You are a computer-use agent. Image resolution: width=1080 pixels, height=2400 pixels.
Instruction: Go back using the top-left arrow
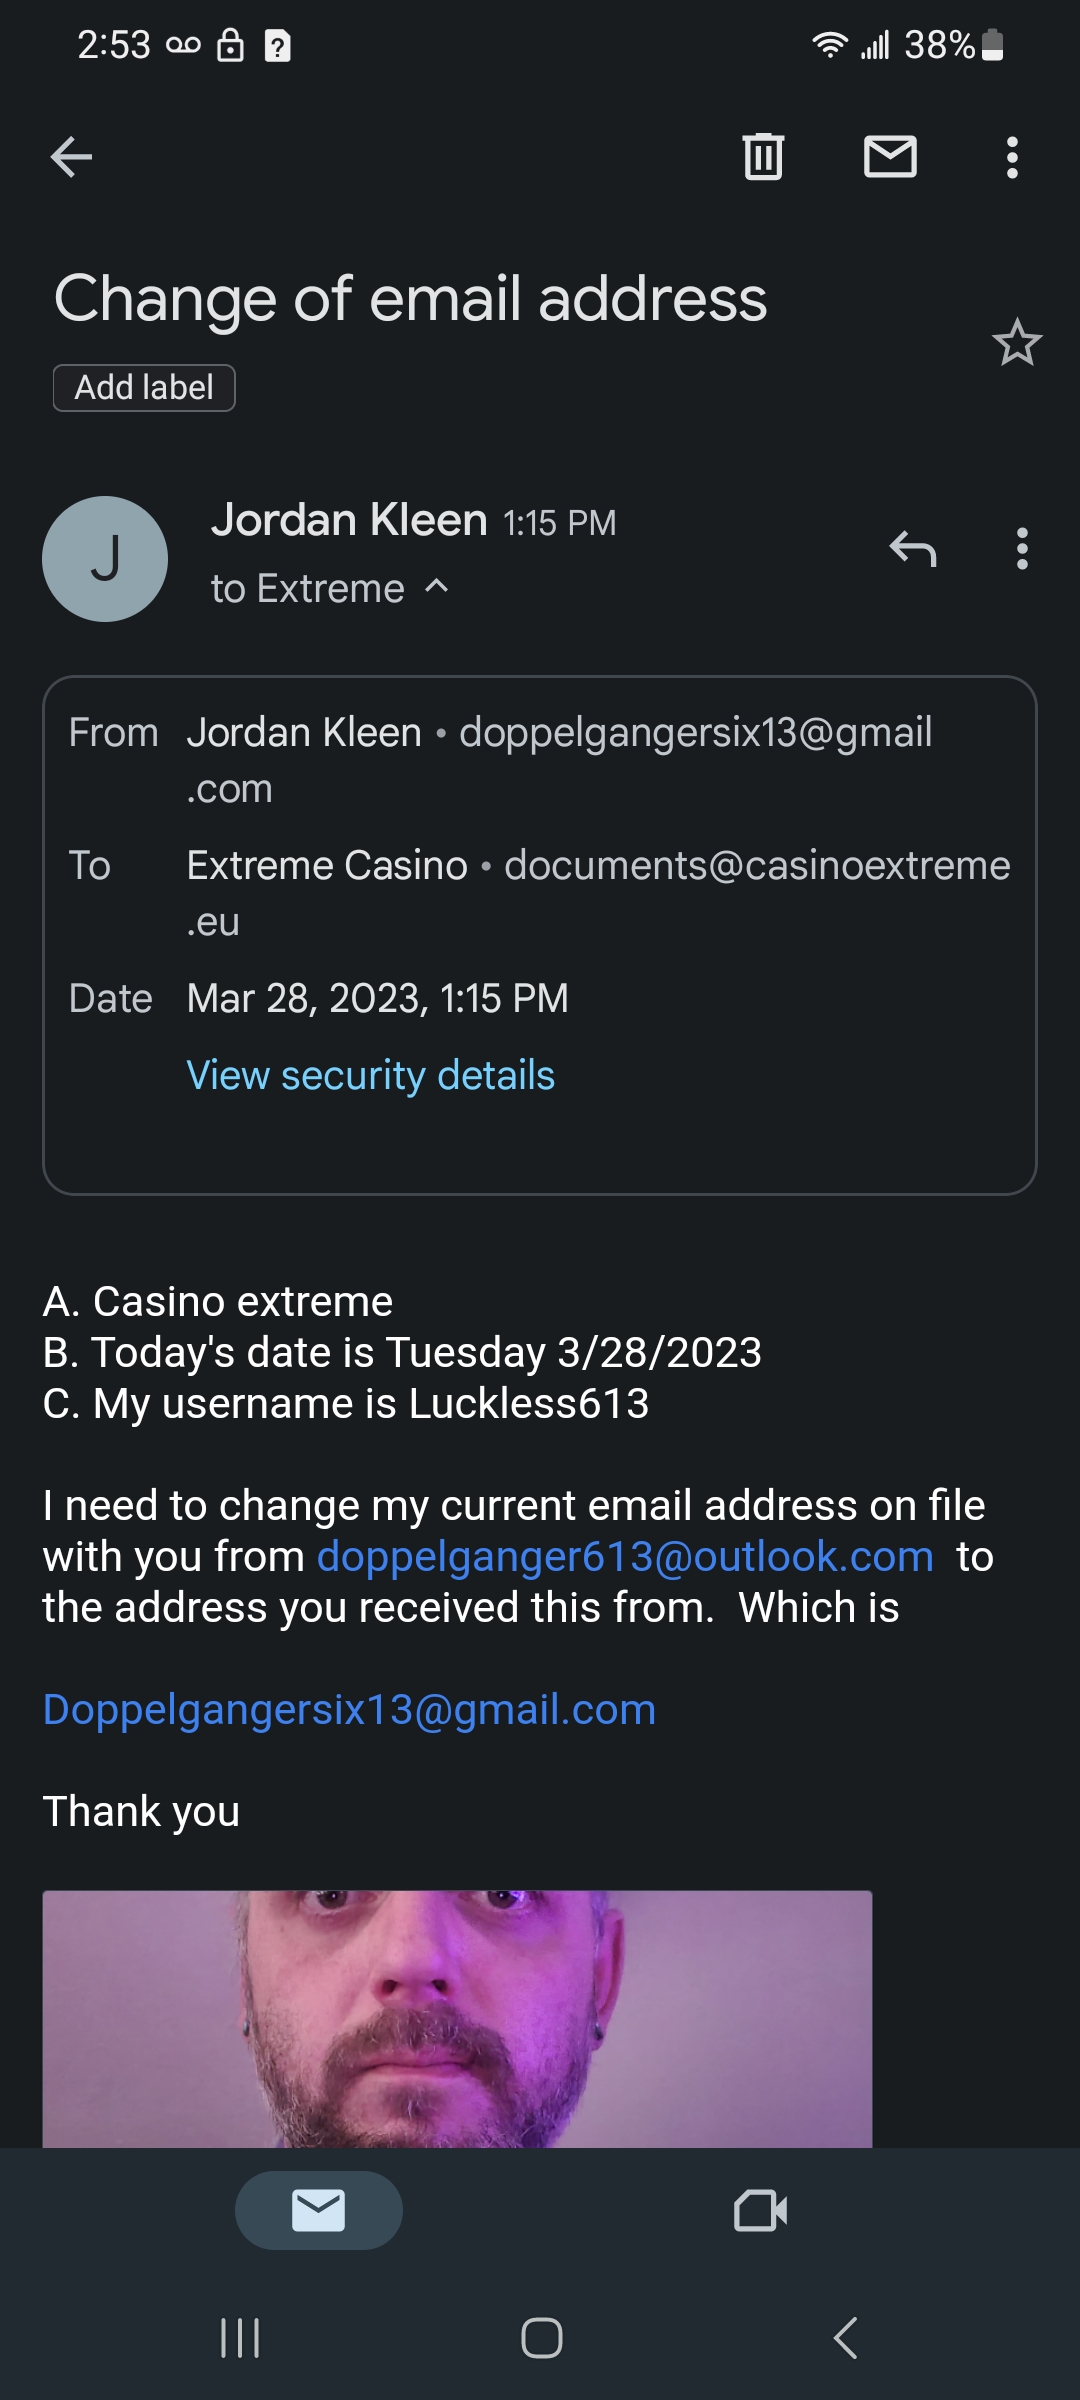(71, 157)
